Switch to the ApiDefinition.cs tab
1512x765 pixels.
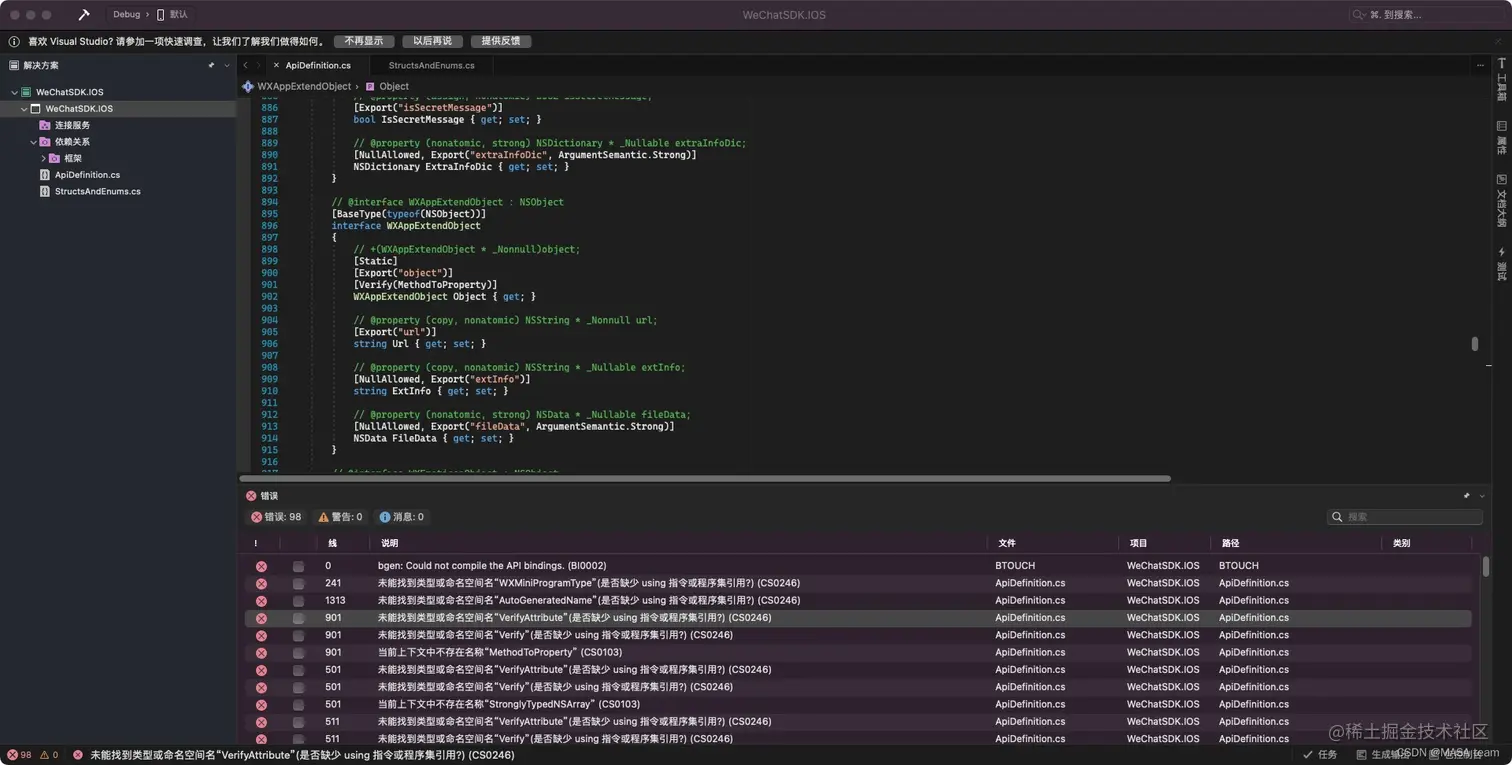(x=318, y=65)
